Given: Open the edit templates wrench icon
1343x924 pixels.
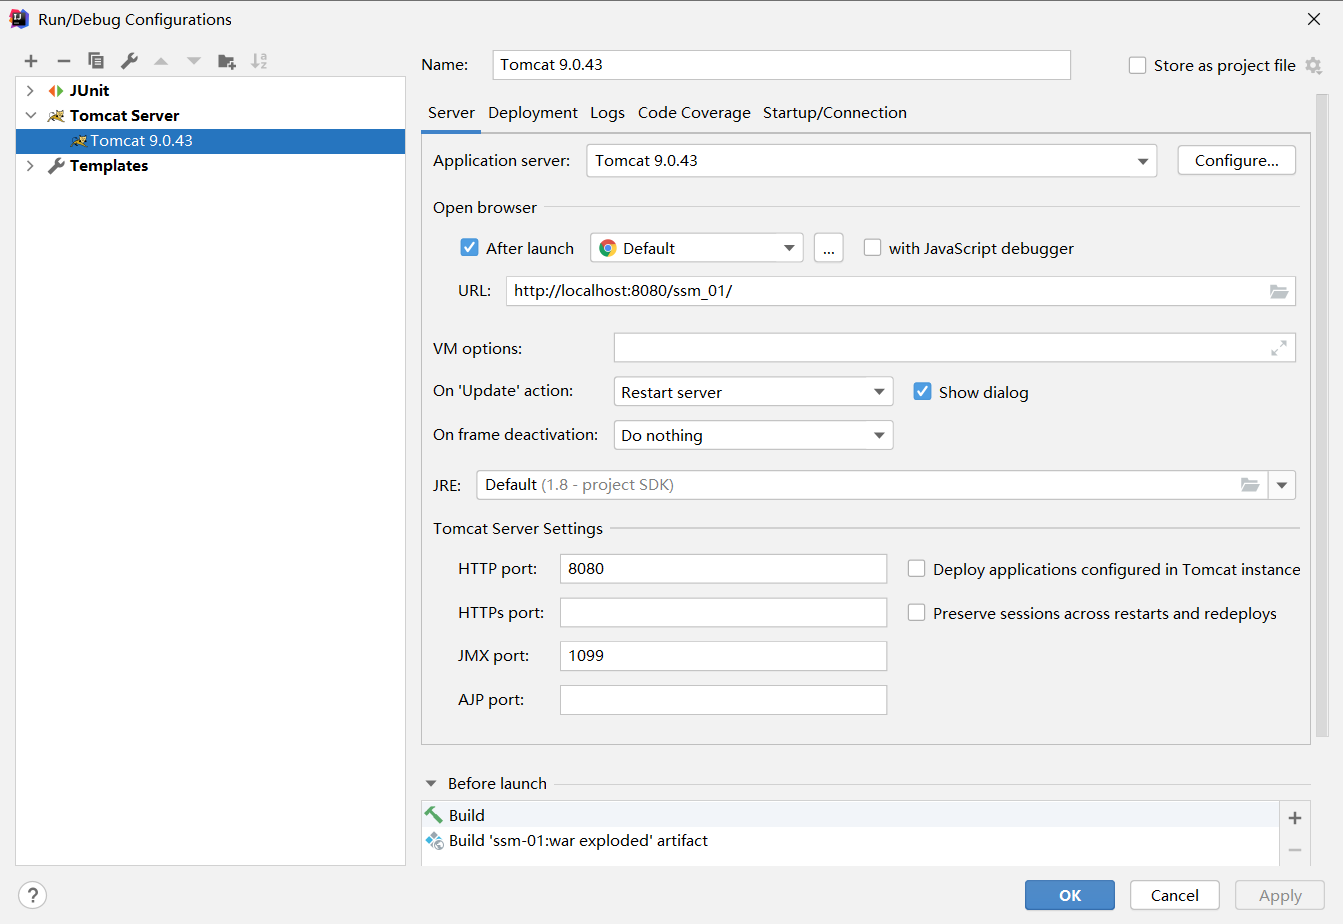Looking at the screenshot, I should (129, 61).
